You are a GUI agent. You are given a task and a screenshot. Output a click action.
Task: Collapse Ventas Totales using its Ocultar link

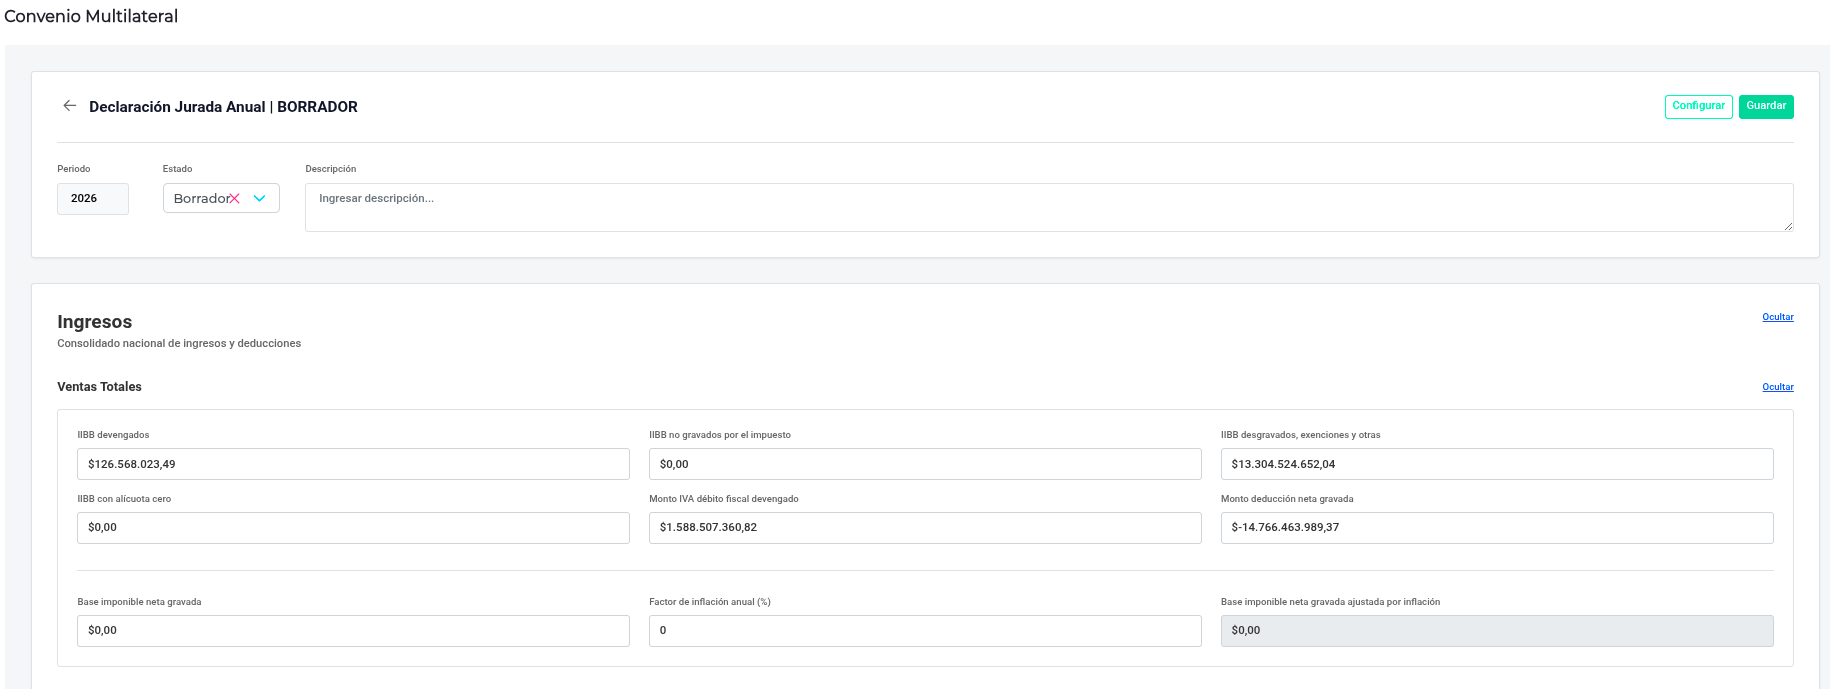click(x=1777, y=387)
